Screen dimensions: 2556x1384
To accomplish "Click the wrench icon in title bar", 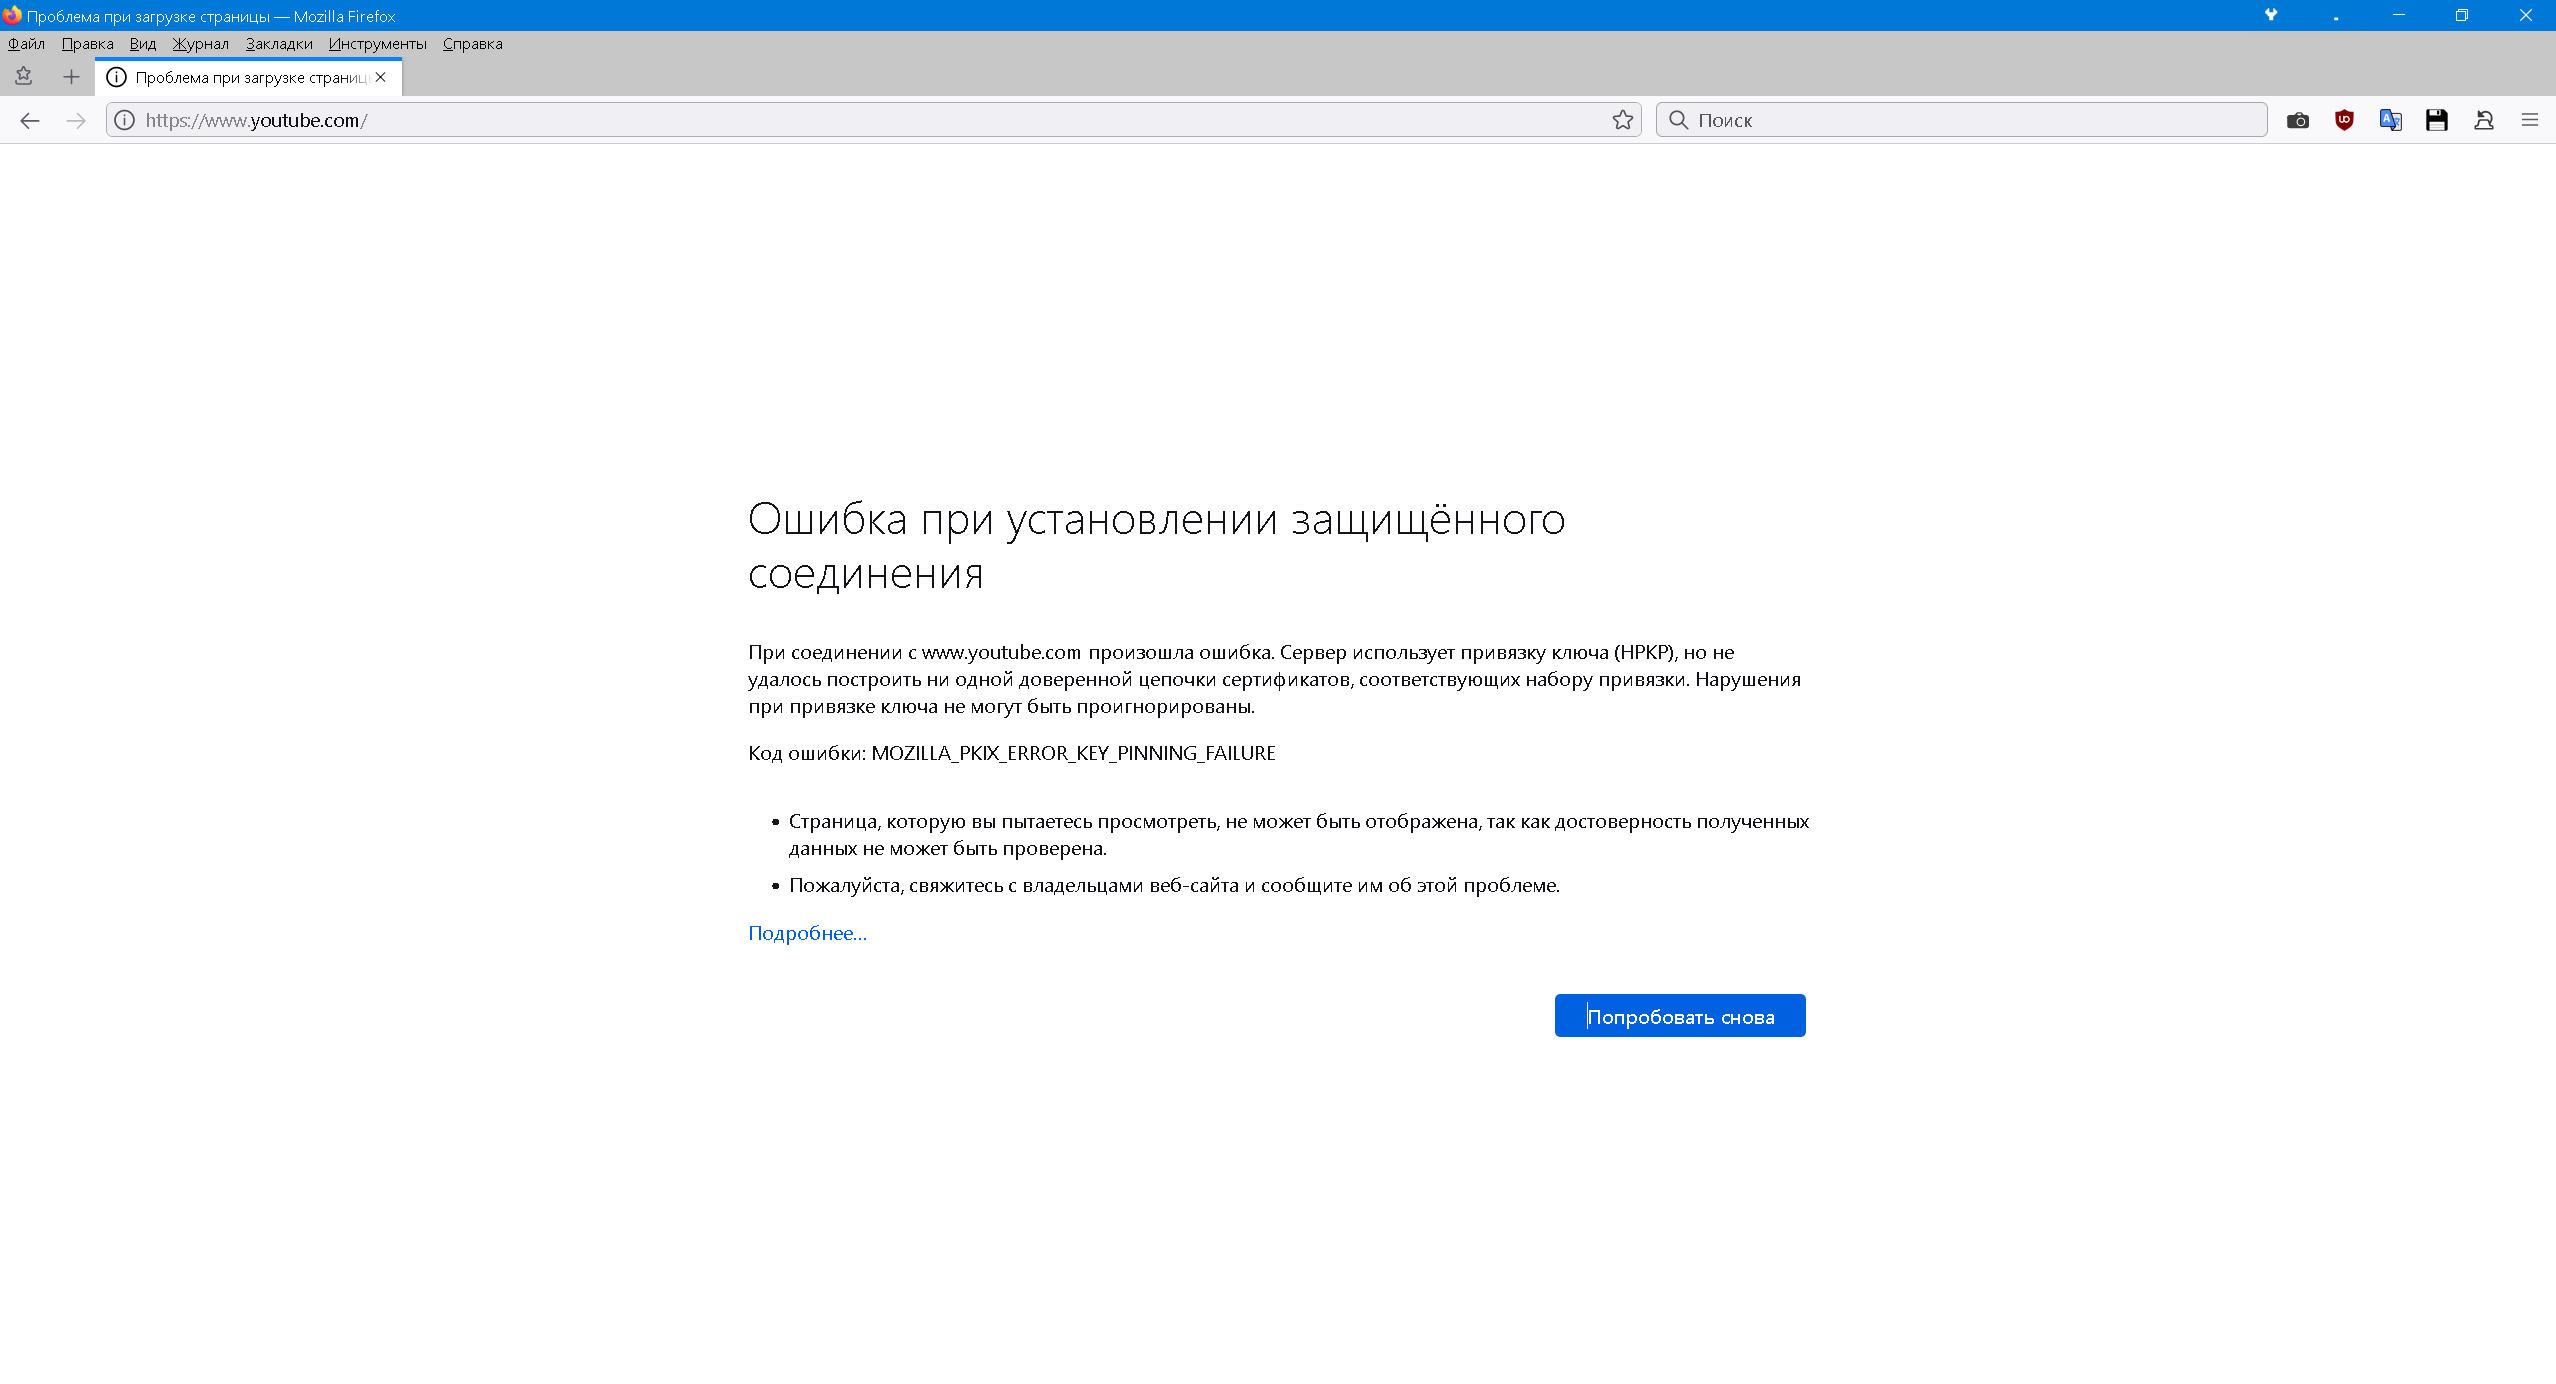I will coord(2271,15).
